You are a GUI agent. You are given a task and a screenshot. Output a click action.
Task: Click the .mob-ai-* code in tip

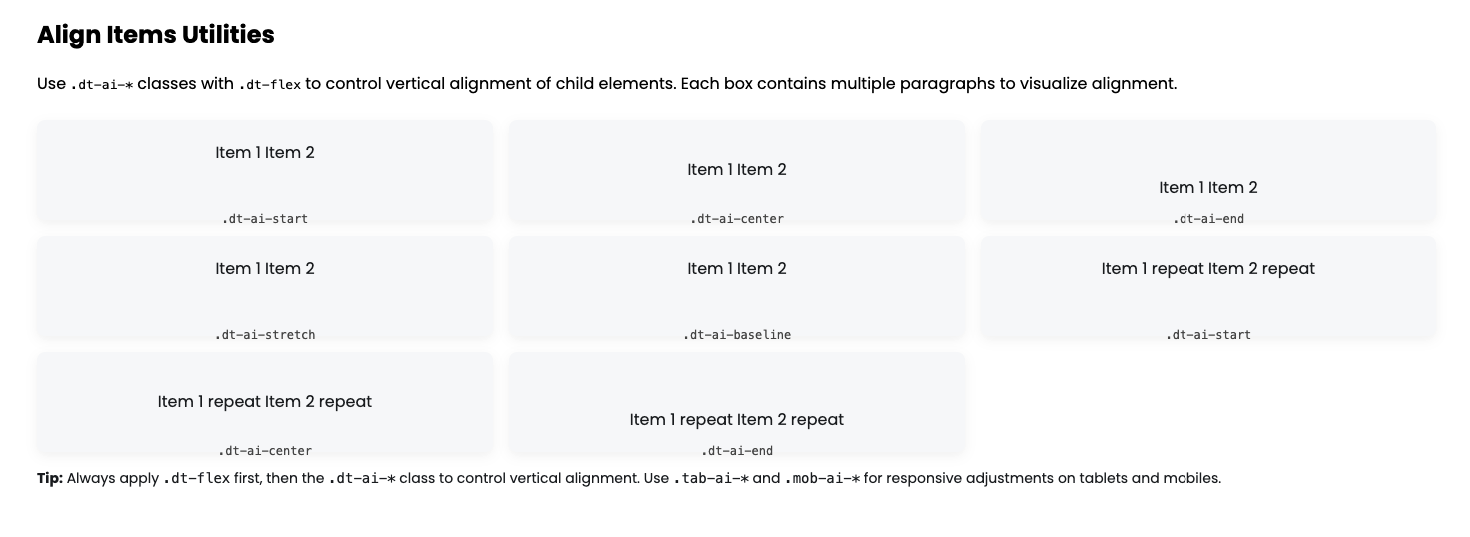pos(822,478)
